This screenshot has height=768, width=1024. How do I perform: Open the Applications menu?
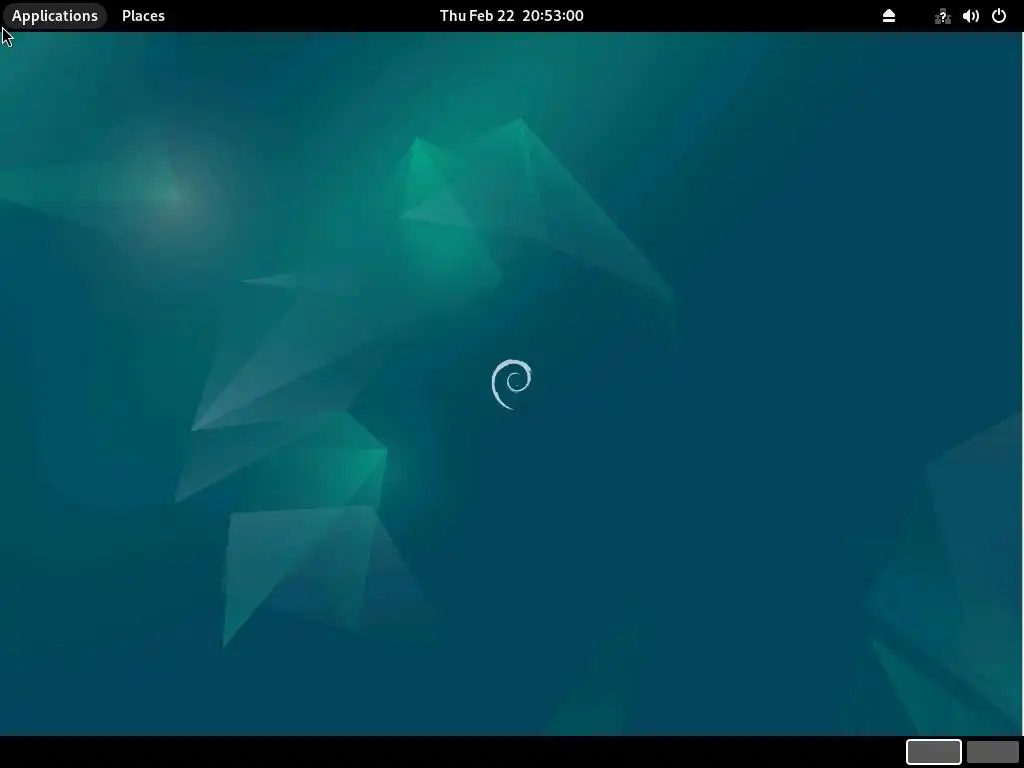pos(55,16)
